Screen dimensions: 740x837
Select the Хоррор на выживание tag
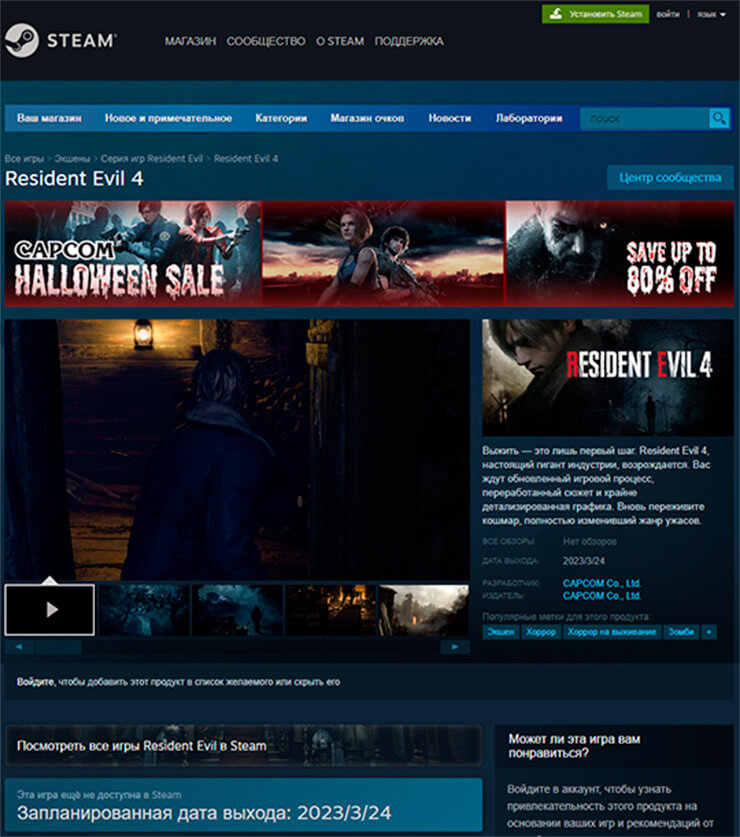[x=612, y=632]
